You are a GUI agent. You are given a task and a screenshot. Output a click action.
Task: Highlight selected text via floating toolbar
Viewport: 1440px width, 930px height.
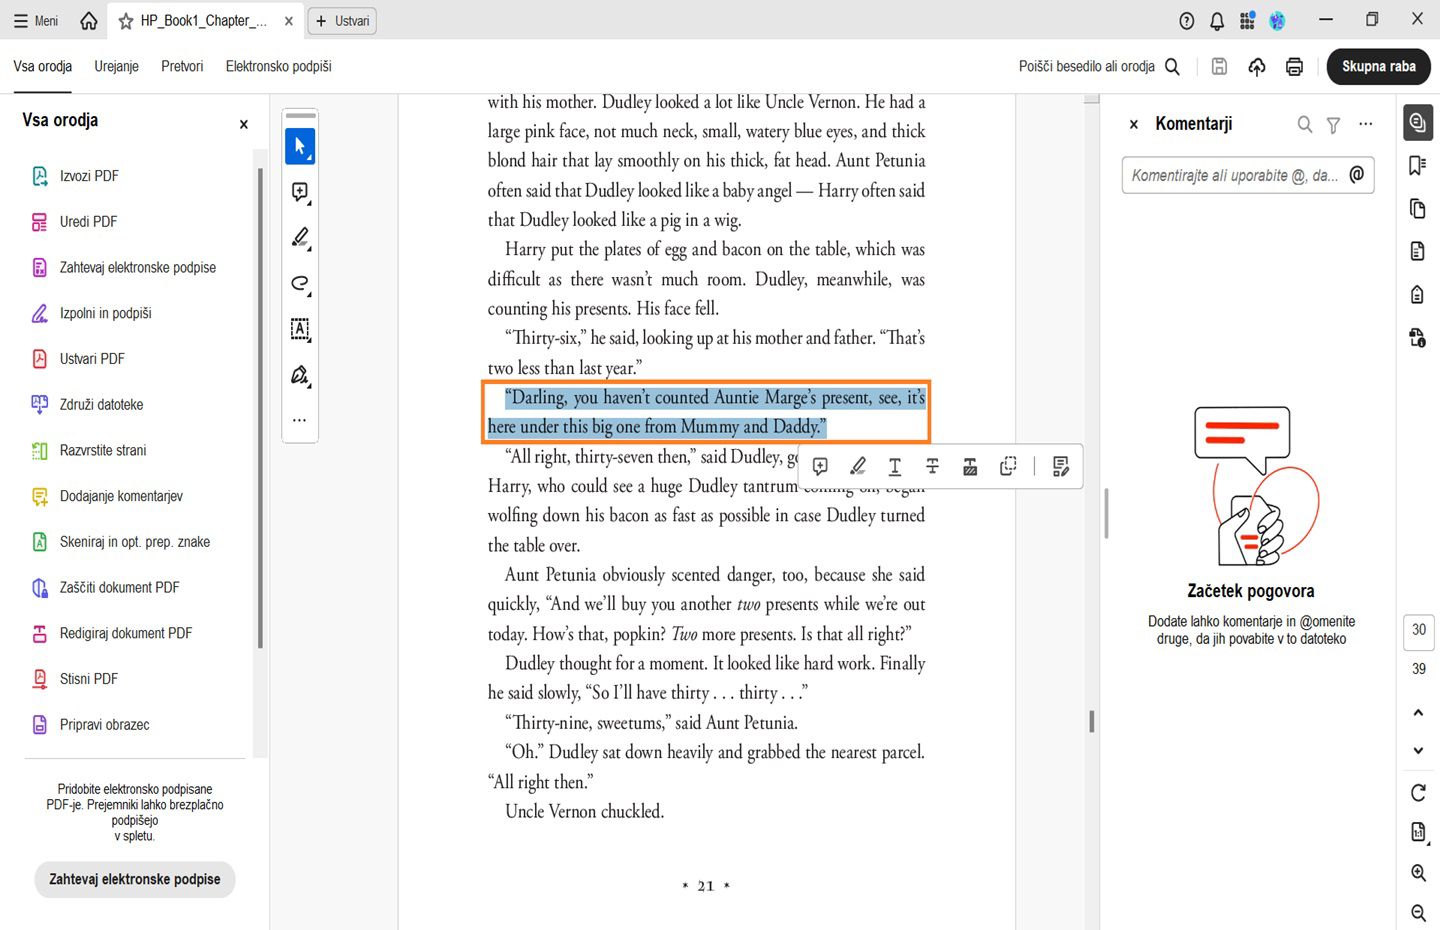pos(857,466)
